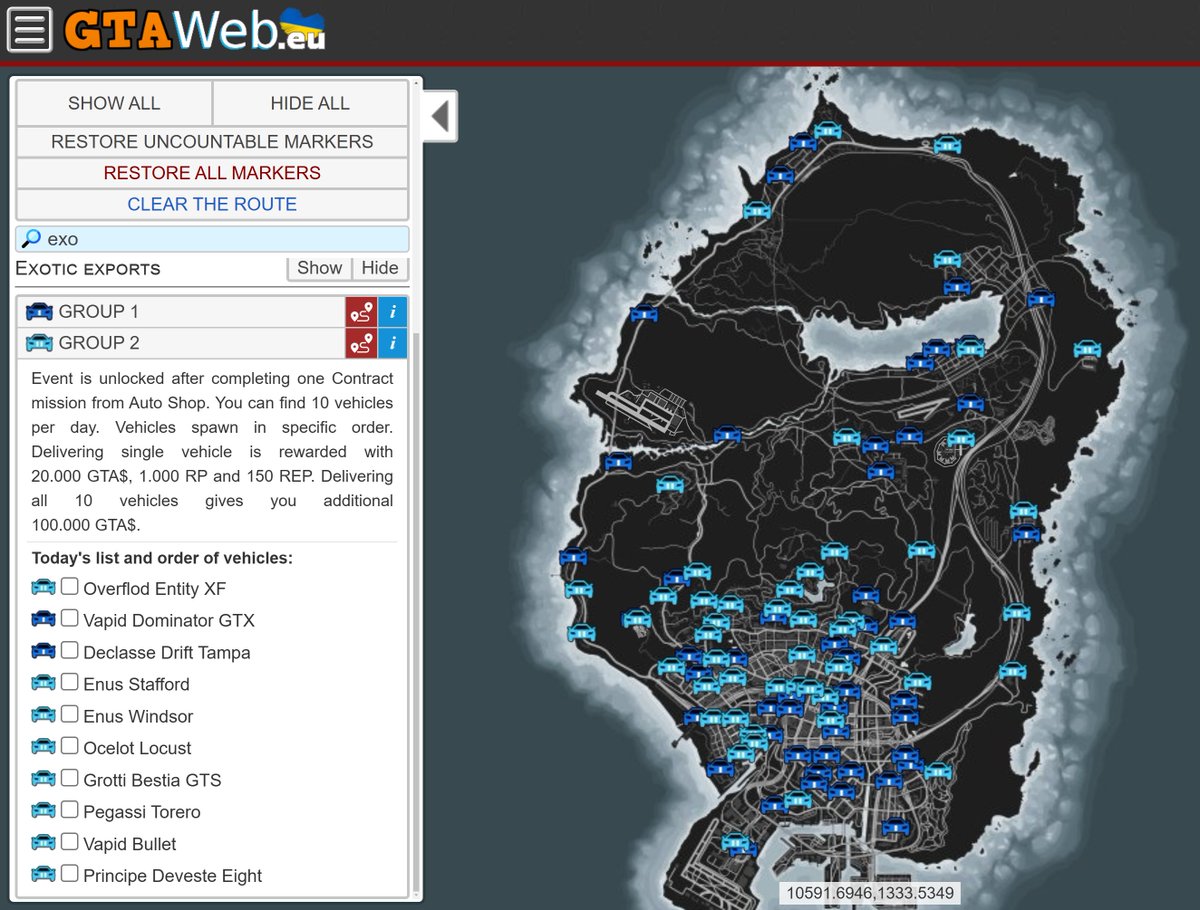Click car icon beside Grotti Bestia GTS
Screen dimensions: 1200x910
[x=44, y=779]
